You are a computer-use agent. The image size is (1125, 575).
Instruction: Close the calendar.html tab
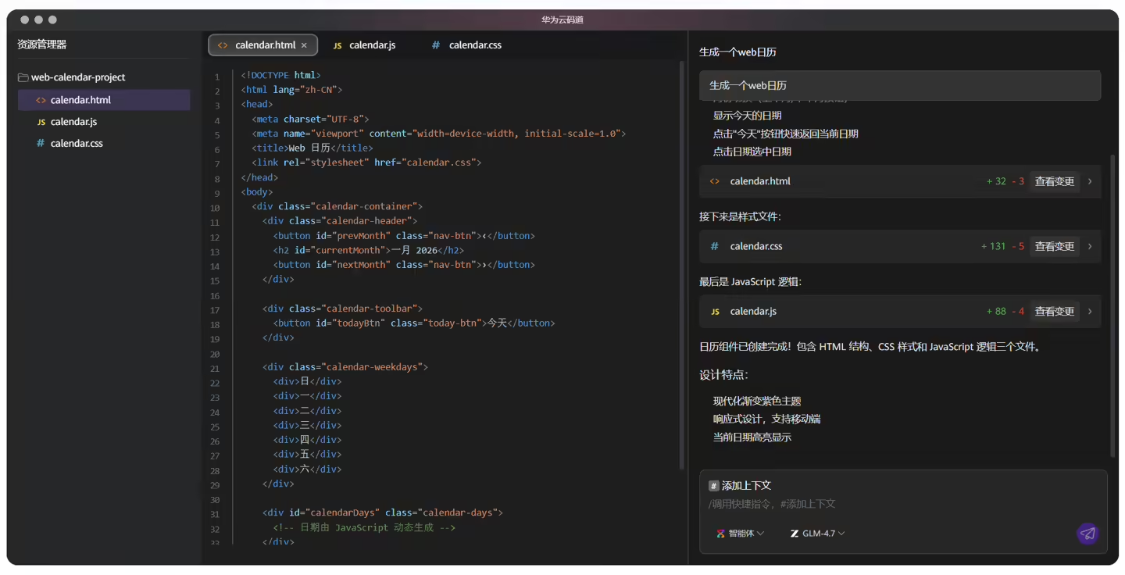point(304,45)
